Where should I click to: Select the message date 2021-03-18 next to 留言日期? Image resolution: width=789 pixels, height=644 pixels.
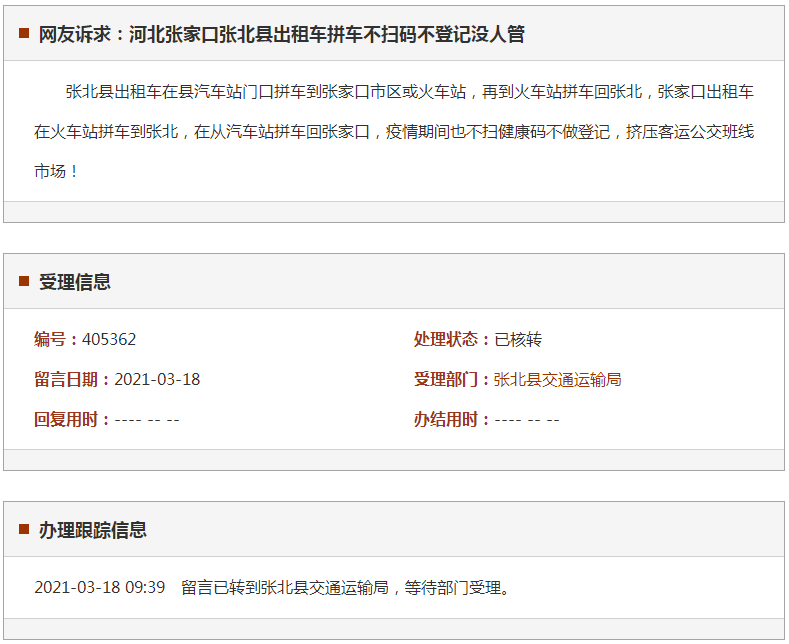pos(157,379)
